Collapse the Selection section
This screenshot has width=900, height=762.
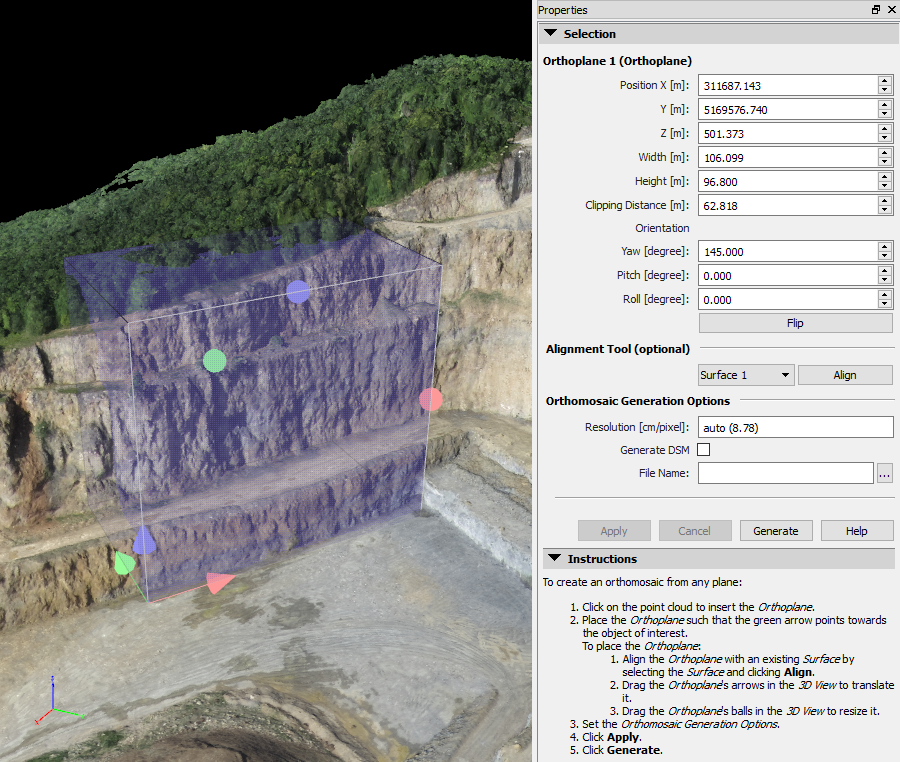(550, 32)
